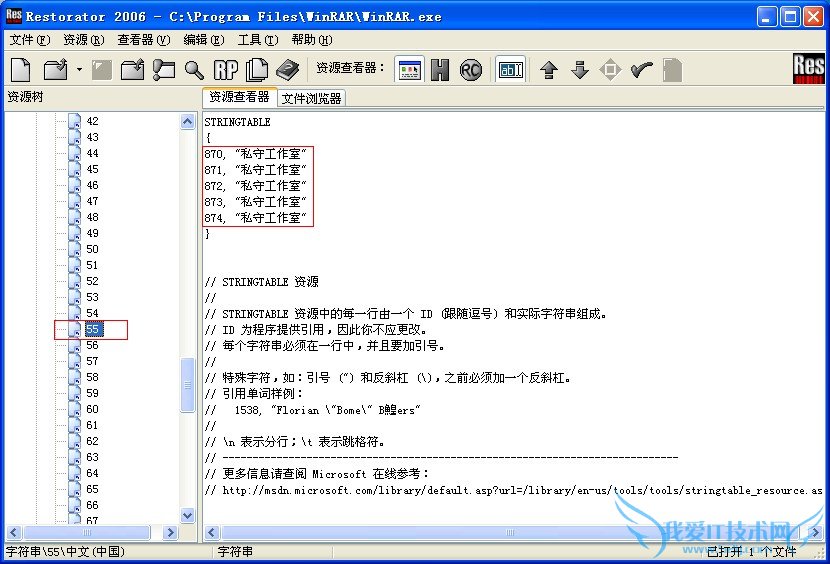This screenshot has height=564, width=830.
Task: Maximize the Restorator 2006 window
Action: 790,16
